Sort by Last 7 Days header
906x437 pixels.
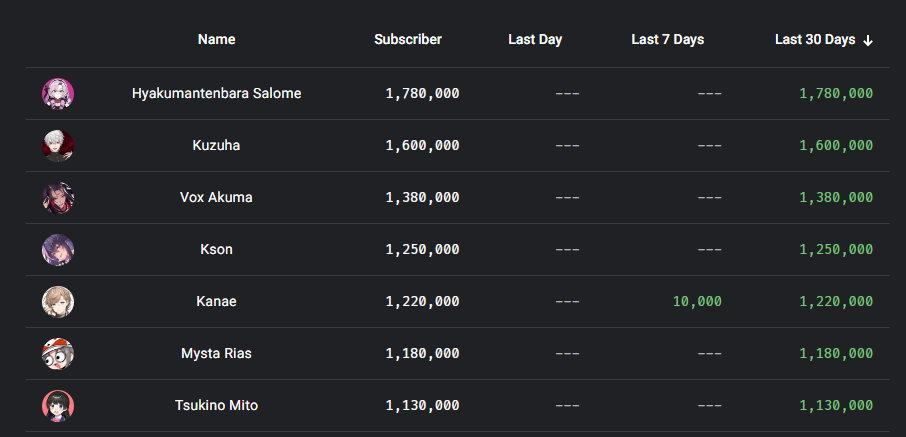[x=668, y=40]
